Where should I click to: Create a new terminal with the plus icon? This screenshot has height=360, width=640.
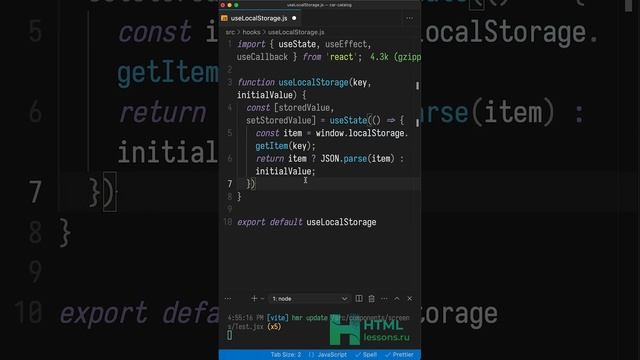click(254, 299)
